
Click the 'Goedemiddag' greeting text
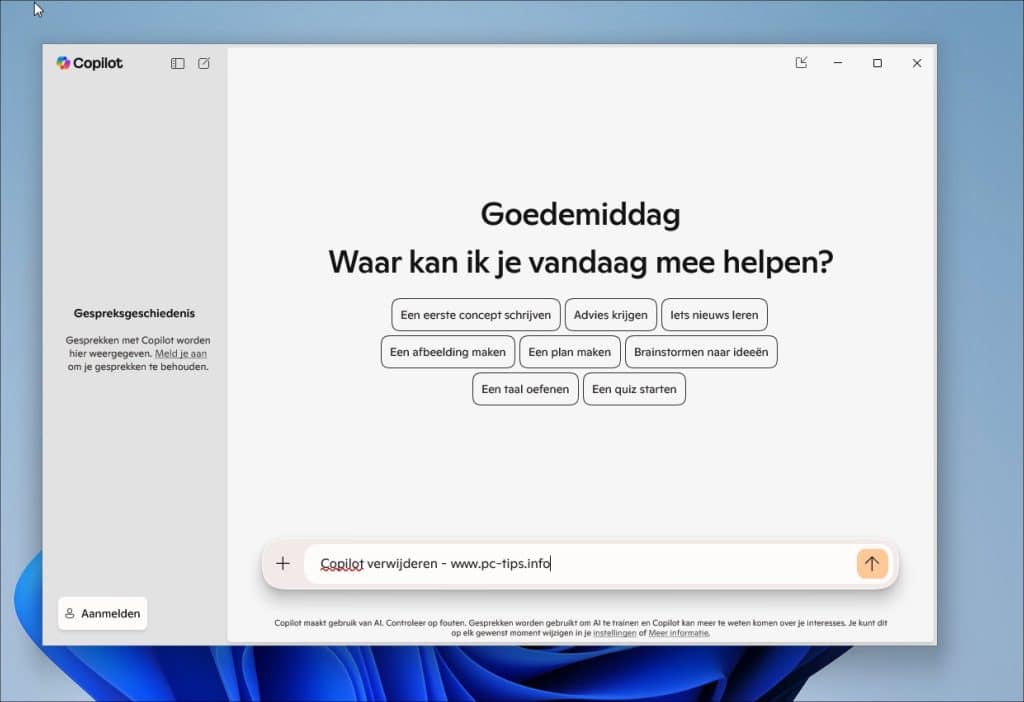[581, 215]
